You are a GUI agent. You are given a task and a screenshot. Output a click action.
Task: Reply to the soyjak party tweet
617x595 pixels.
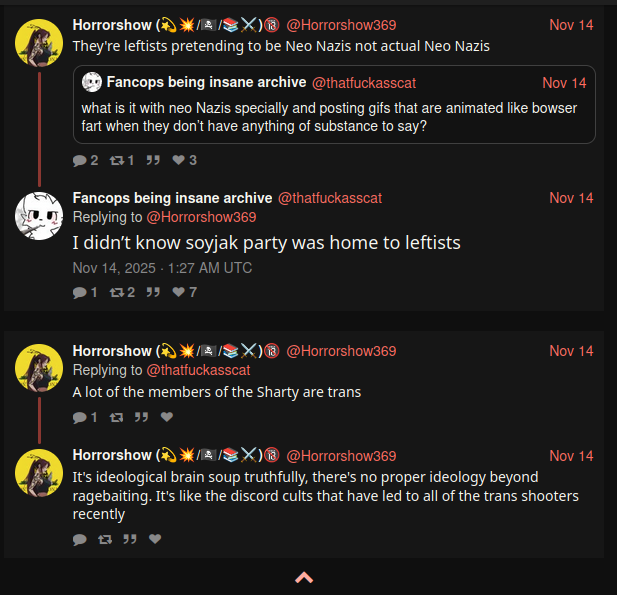tap(80, 292)
